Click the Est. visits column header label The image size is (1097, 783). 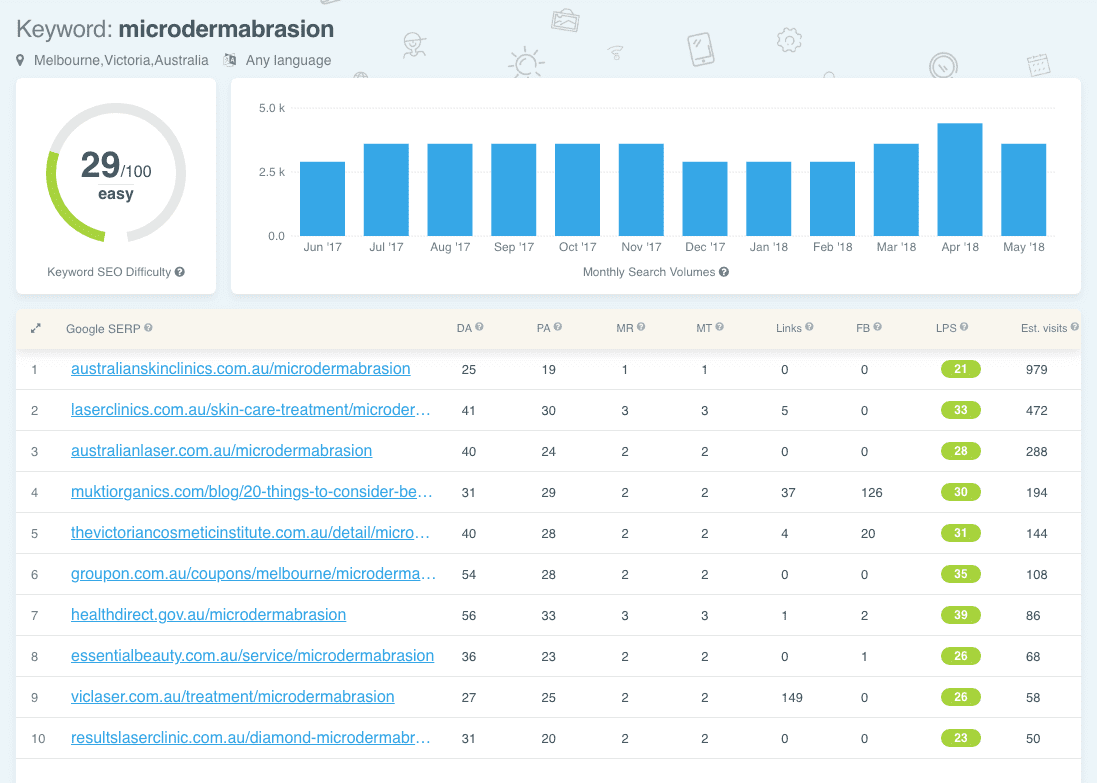click(1044, 328)
